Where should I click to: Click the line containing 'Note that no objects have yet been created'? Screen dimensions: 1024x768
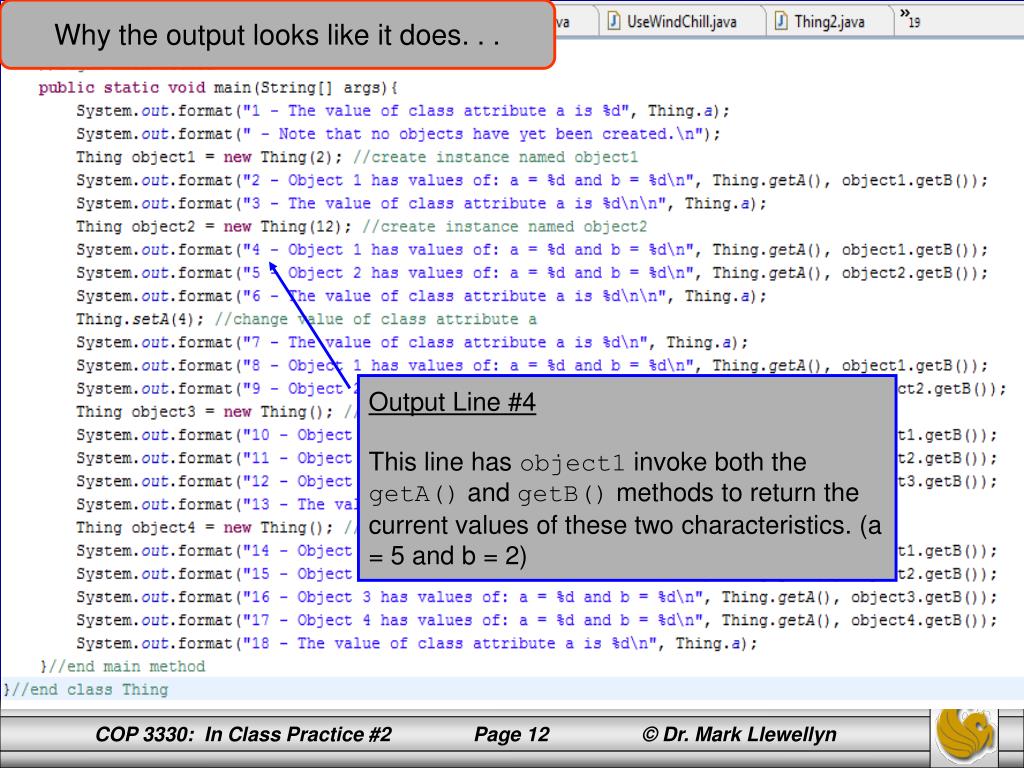point(398,134)
